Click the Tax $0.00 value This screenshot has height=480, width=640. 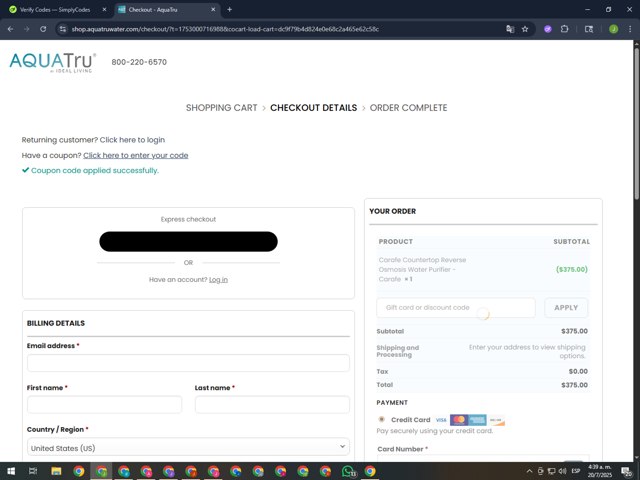tap(578, 371)
